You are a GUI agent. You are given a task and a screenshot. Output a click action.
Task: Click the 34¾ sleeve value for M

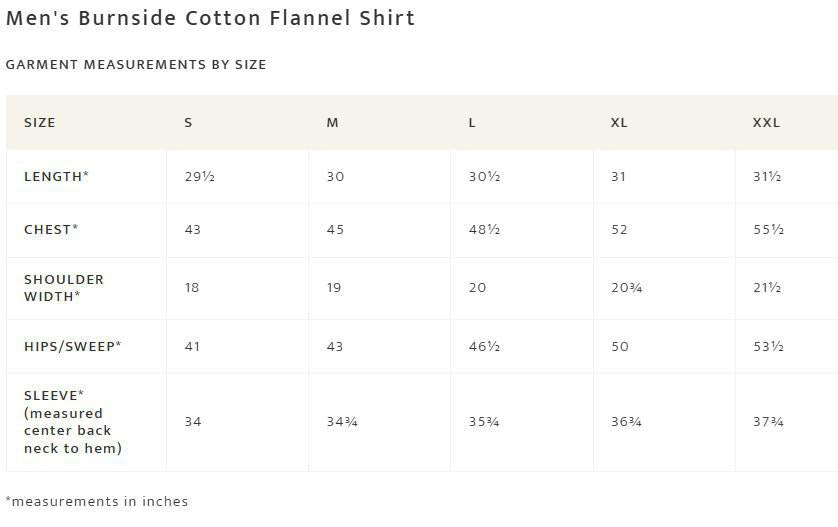click(x=342, y=422)
